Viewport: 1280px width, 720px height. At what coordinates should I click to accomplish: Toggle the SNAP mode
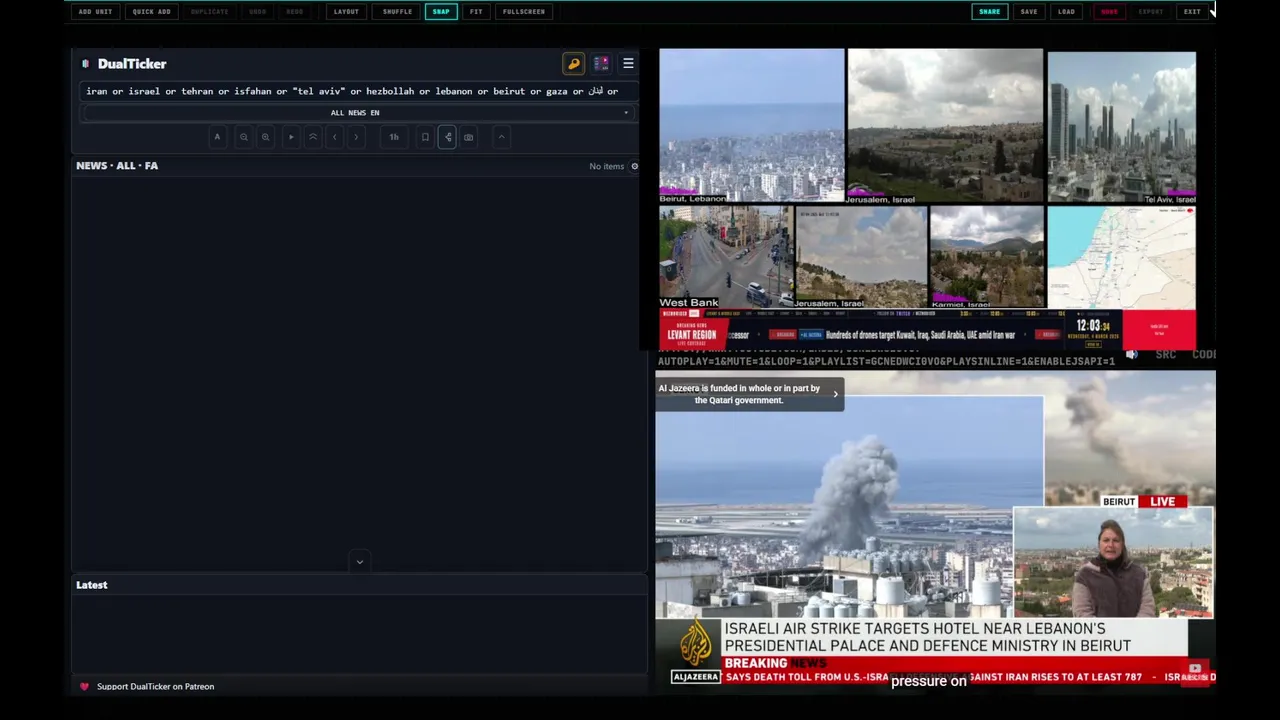(x=441, y=12)
